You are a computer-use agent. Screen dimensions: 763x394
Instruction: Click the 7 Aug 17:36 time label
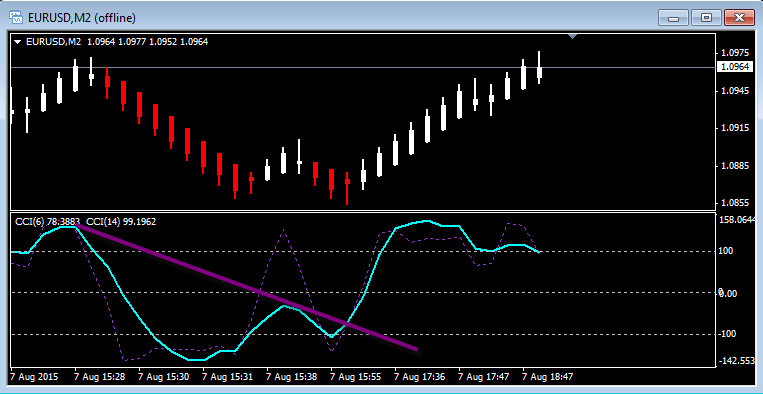tap(420, 377)
